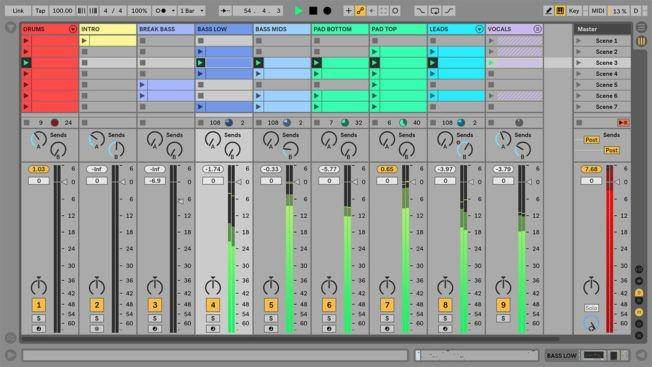Viewport: 652px width, 367px height.
Task: Fold the DRUMS group track
Action: (x=73, y=29)
